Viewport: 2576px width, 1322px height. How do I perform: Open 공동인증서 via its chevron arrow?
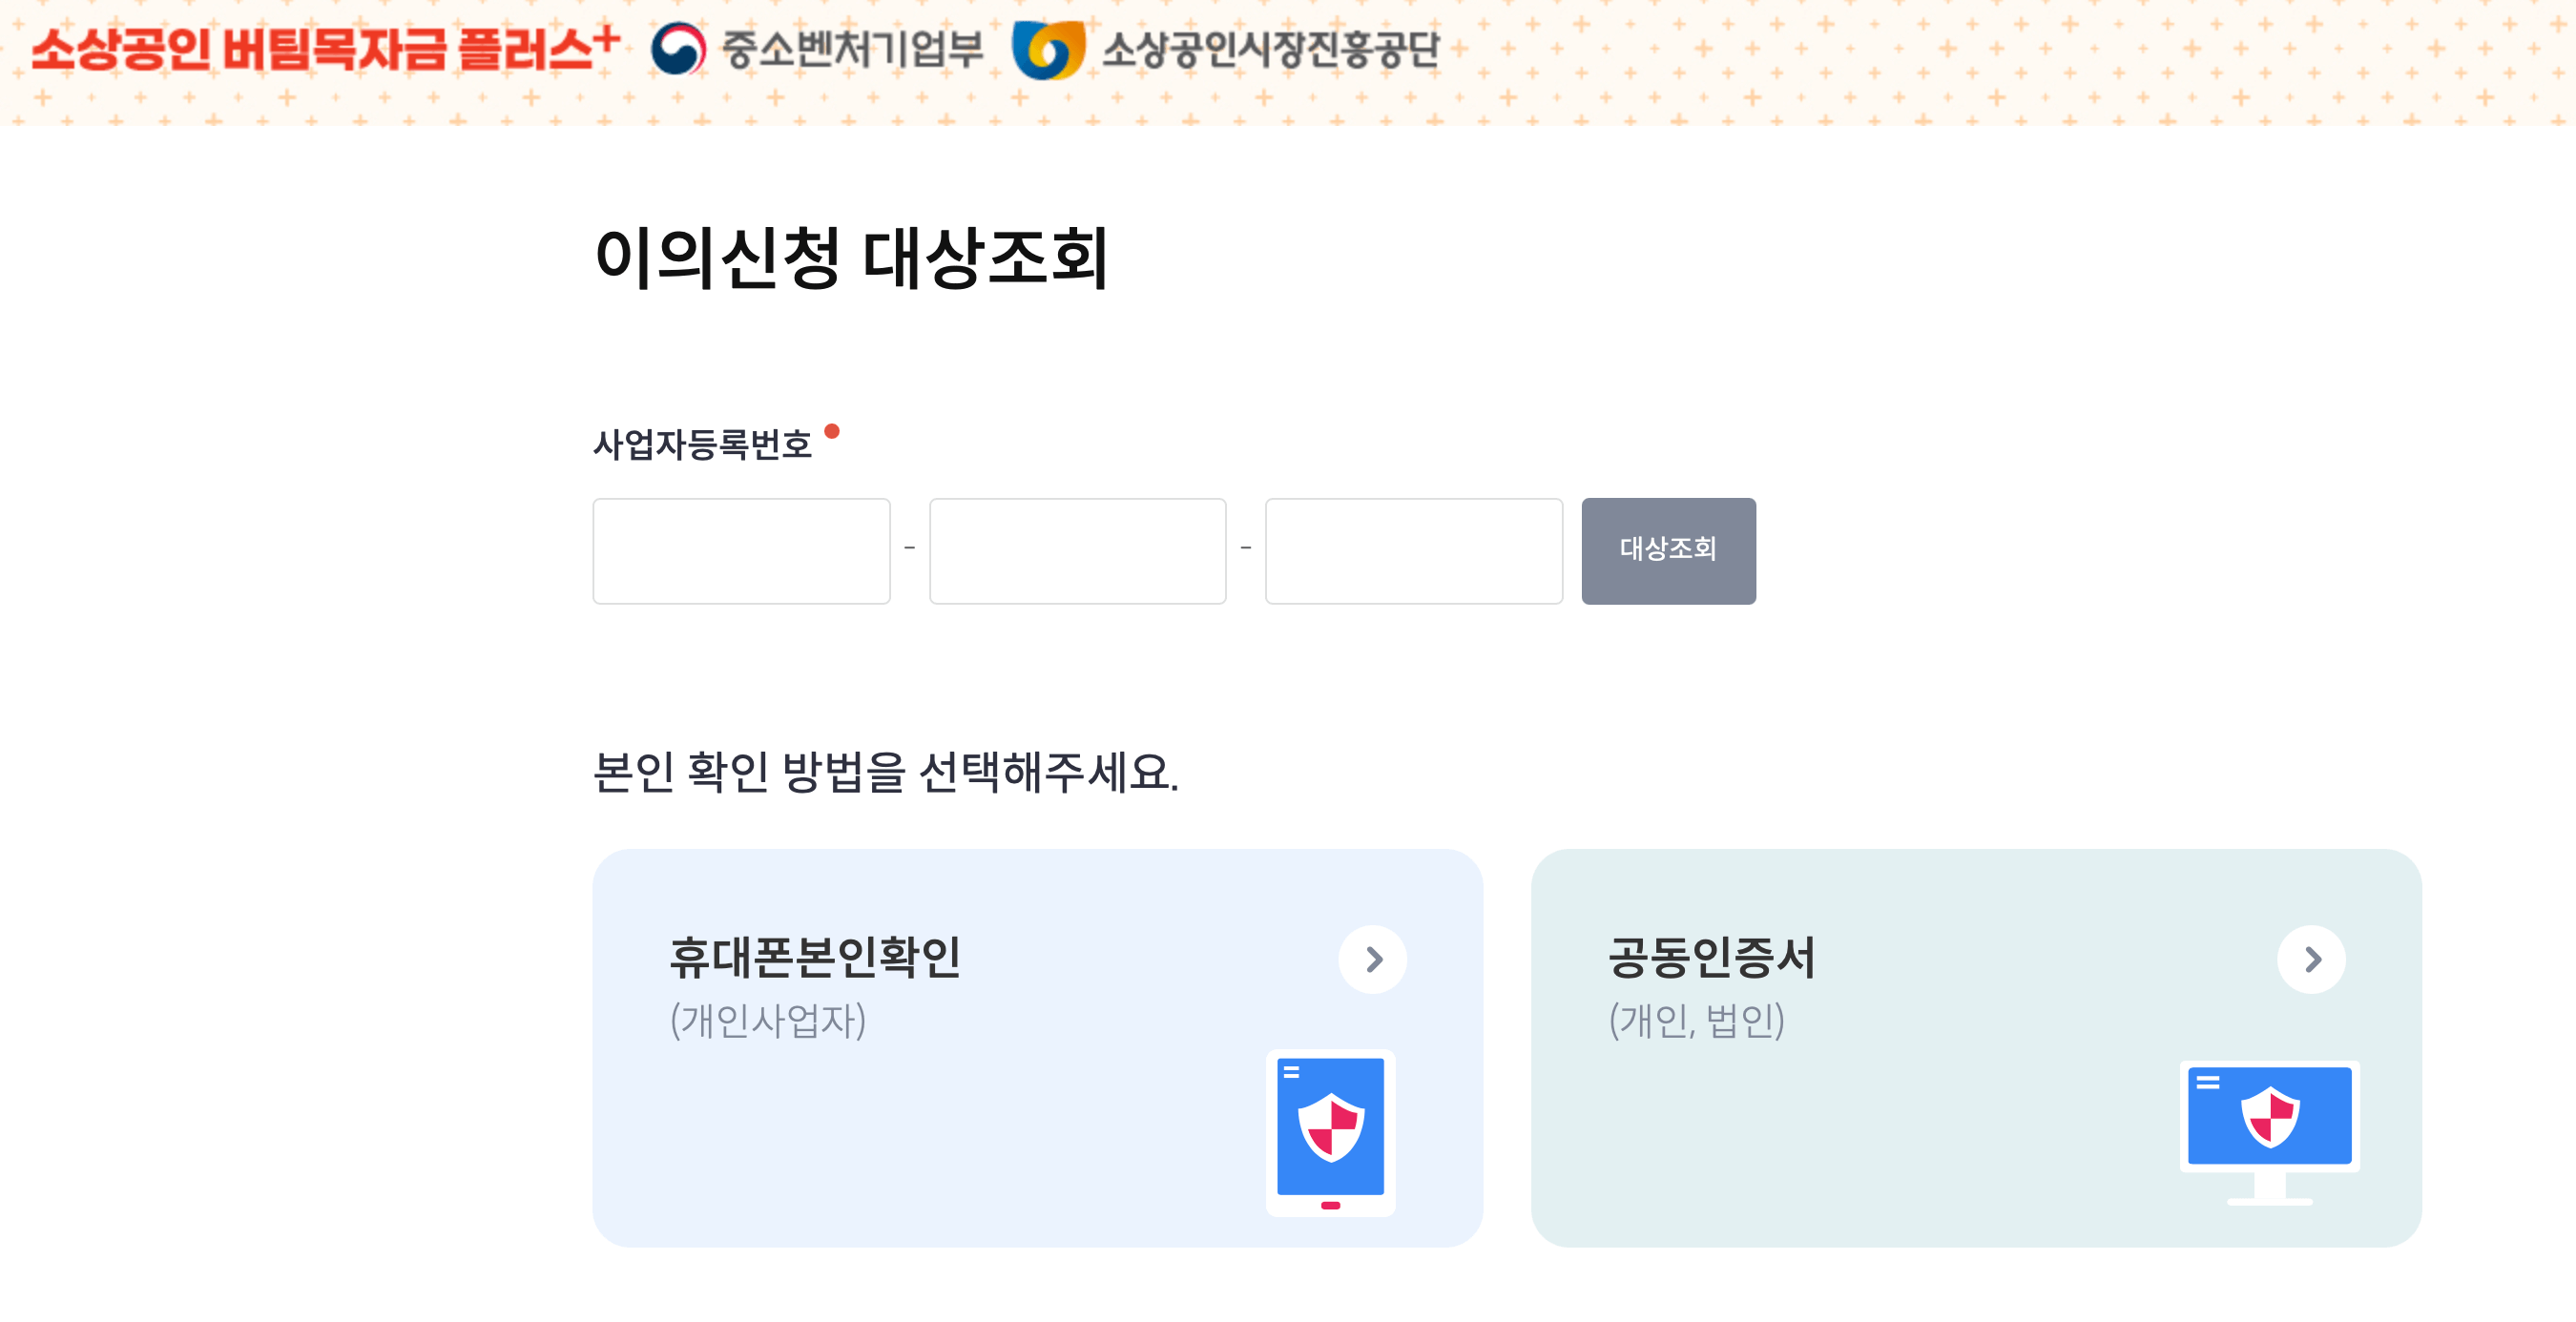pos(2311,959)
